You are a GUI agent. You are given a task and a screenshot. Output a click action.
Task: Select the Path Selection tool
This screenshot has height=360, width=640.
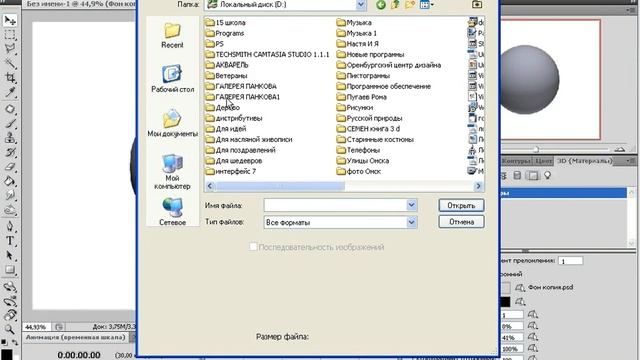click(x=10, y=256)
